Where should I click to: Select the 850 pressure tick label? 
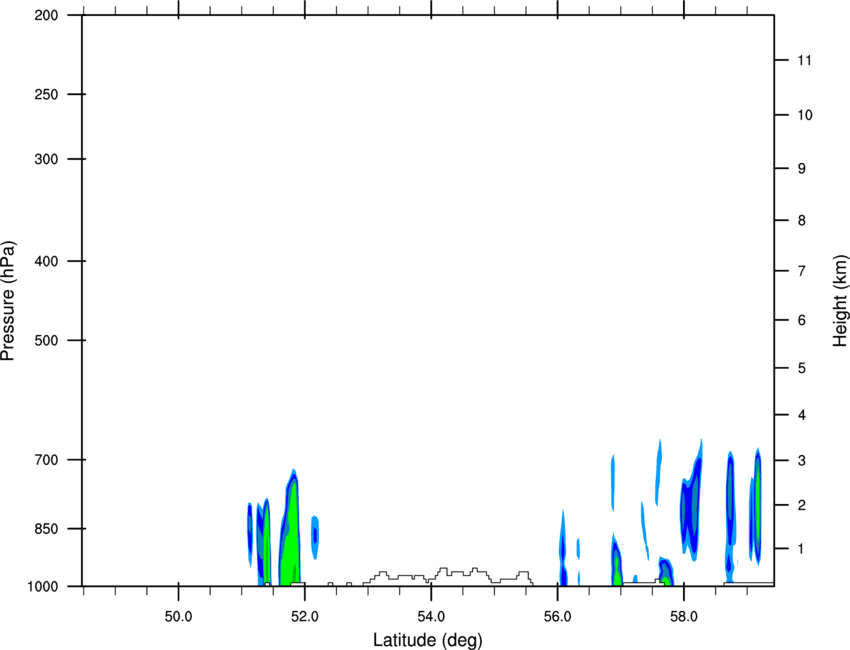pyautogui.click(x=46, y=529)
